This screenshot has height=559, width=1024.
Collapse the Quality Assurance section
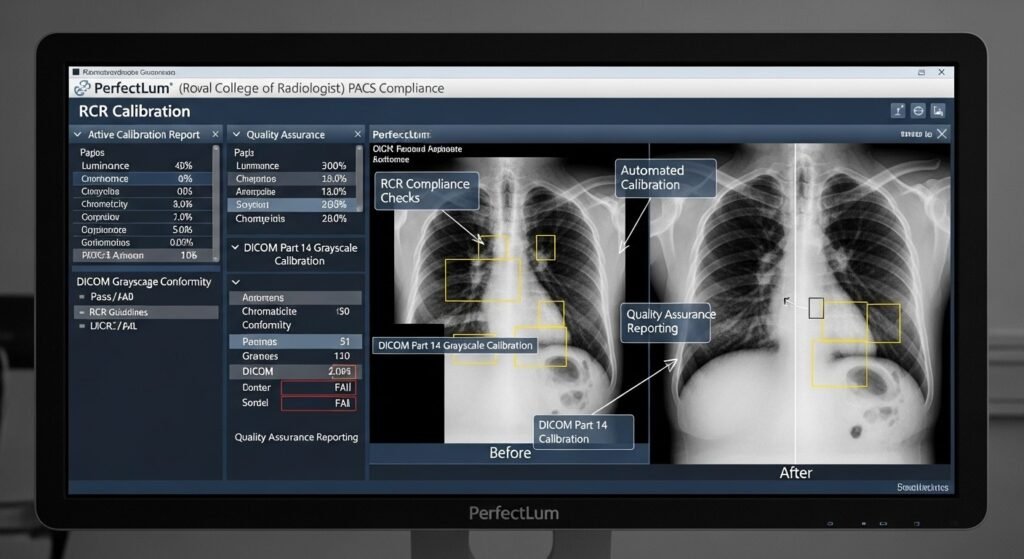coord(236,134)
